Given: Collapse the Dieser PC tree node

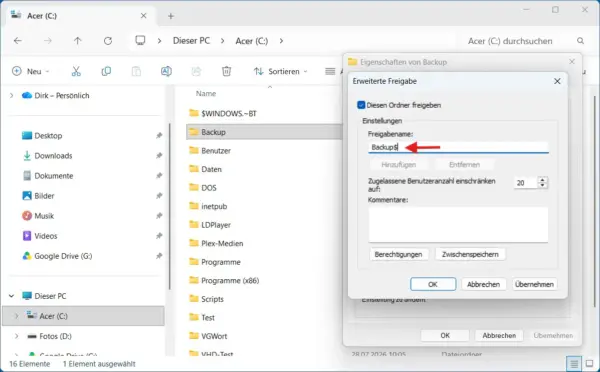Looking at the screenshot, I should click(x=11, y=296).
